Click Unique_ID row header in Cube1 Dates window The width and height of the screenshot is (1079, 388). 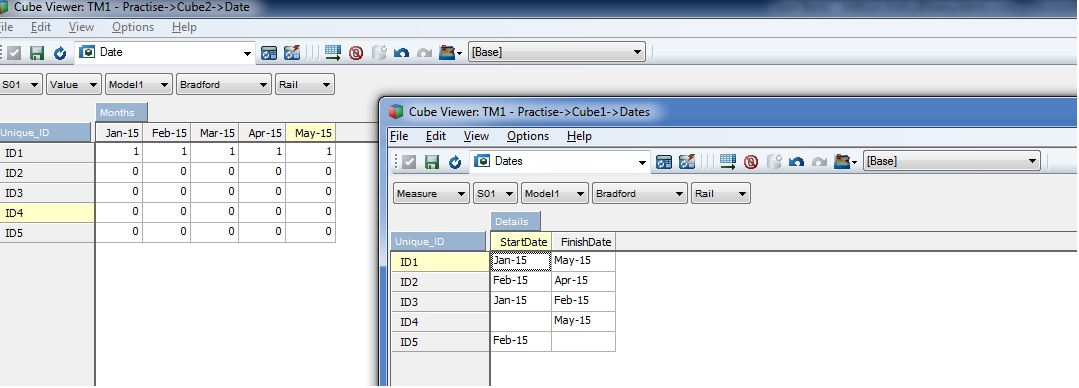pos(439,241)
